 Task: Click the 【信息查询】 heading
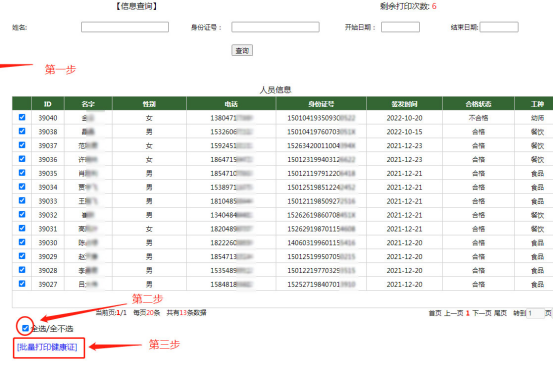click(x=136, y=6)
